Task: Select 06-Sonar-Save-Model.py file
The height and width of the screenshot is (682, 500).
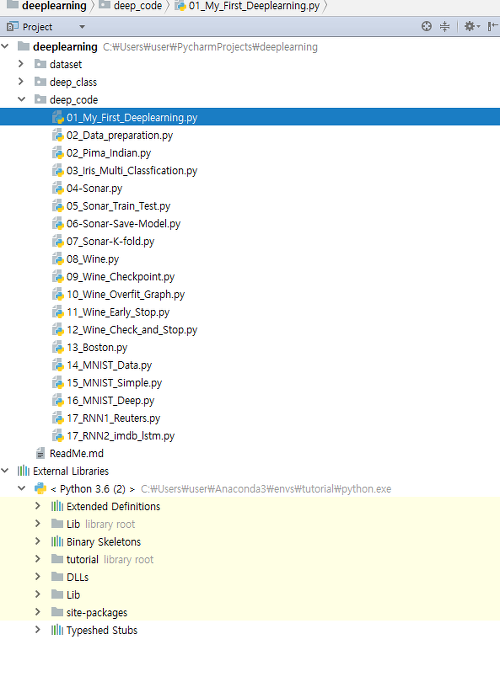Action: [x=123, y=224]
